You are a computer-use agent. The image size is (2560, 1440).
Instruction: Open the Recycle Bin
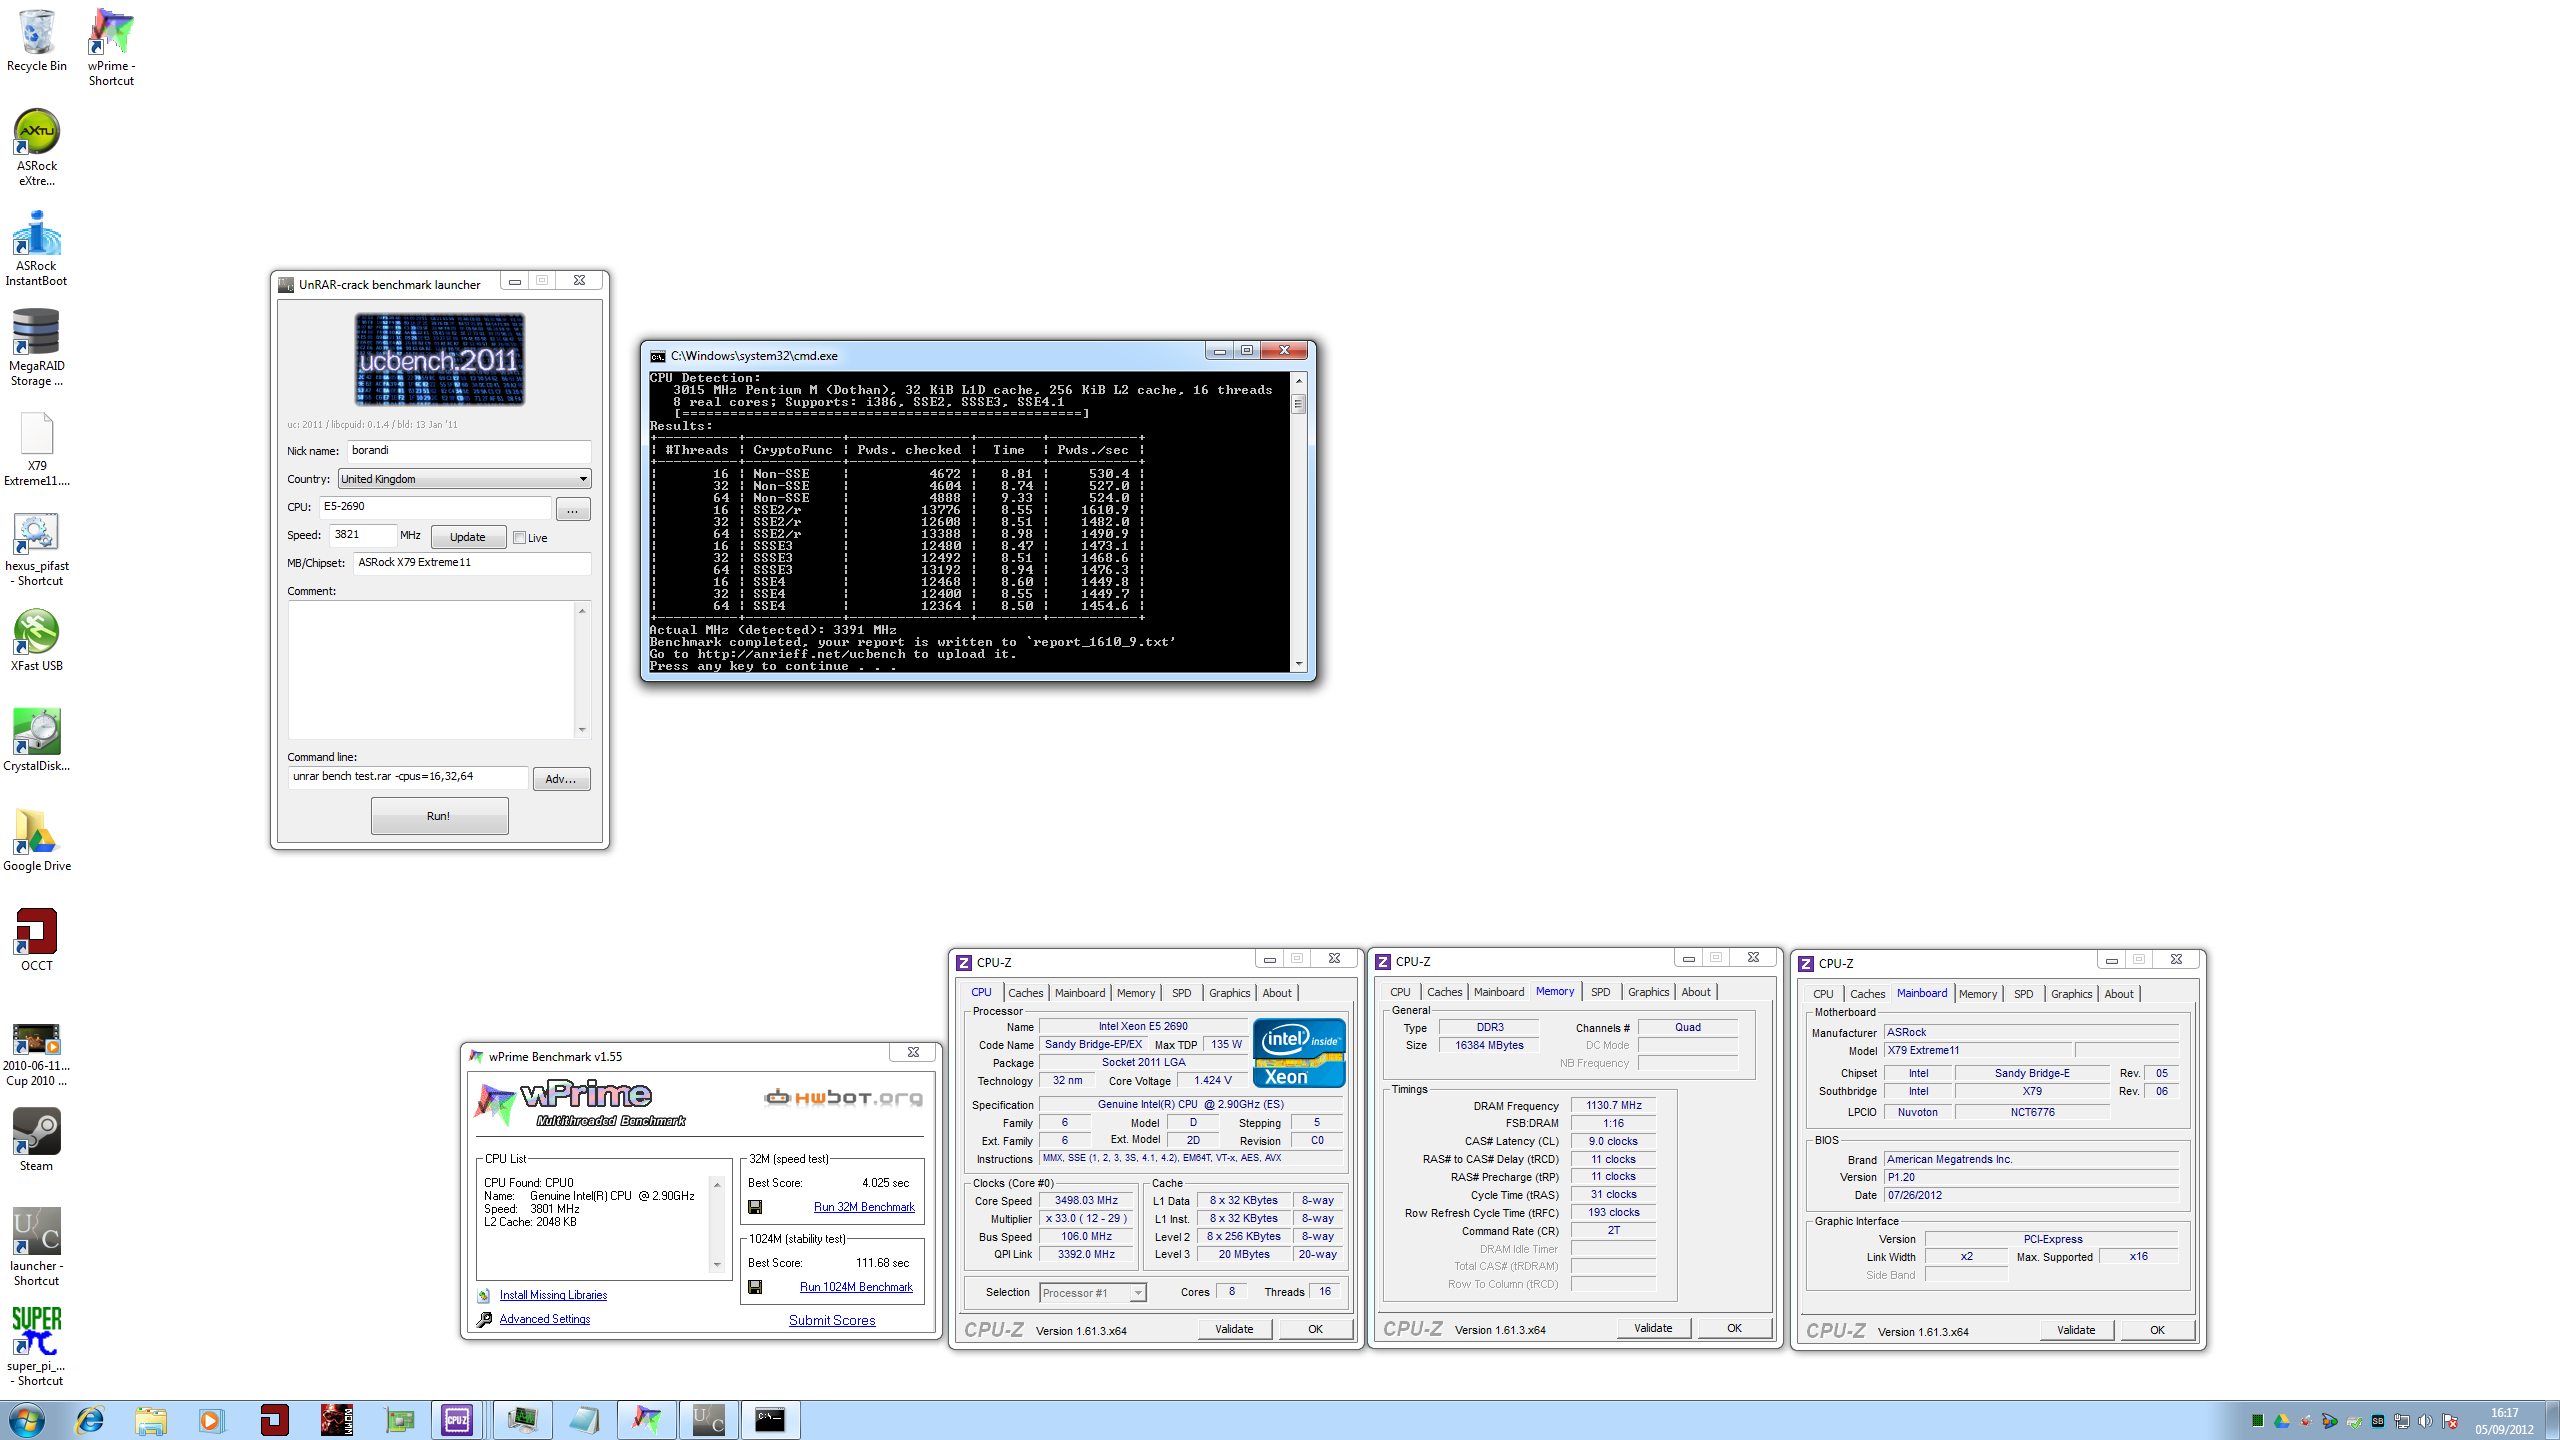(x=37, y=40)
